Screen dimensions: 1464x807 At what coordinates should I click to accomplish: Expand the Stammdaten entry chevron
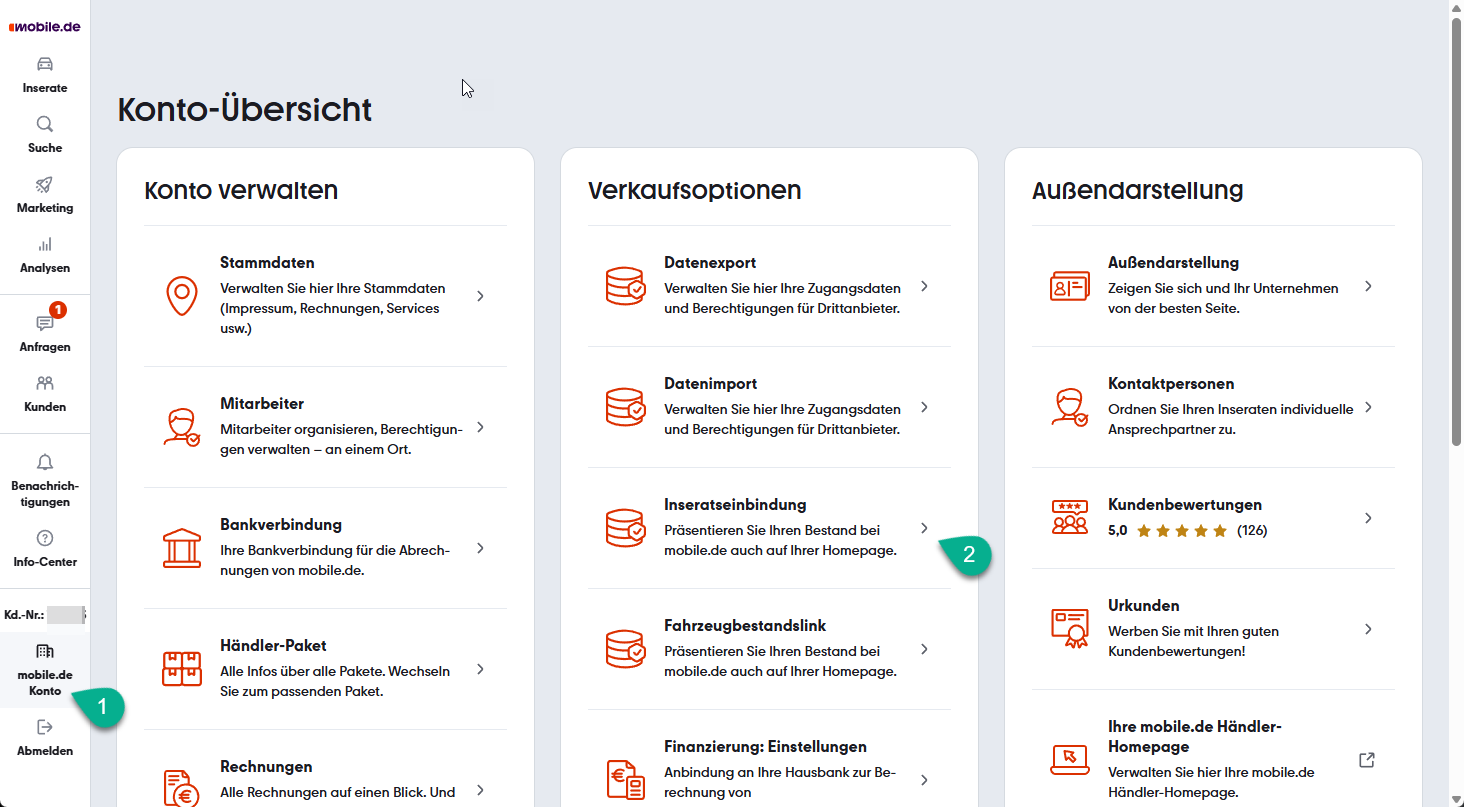point(480,296)
